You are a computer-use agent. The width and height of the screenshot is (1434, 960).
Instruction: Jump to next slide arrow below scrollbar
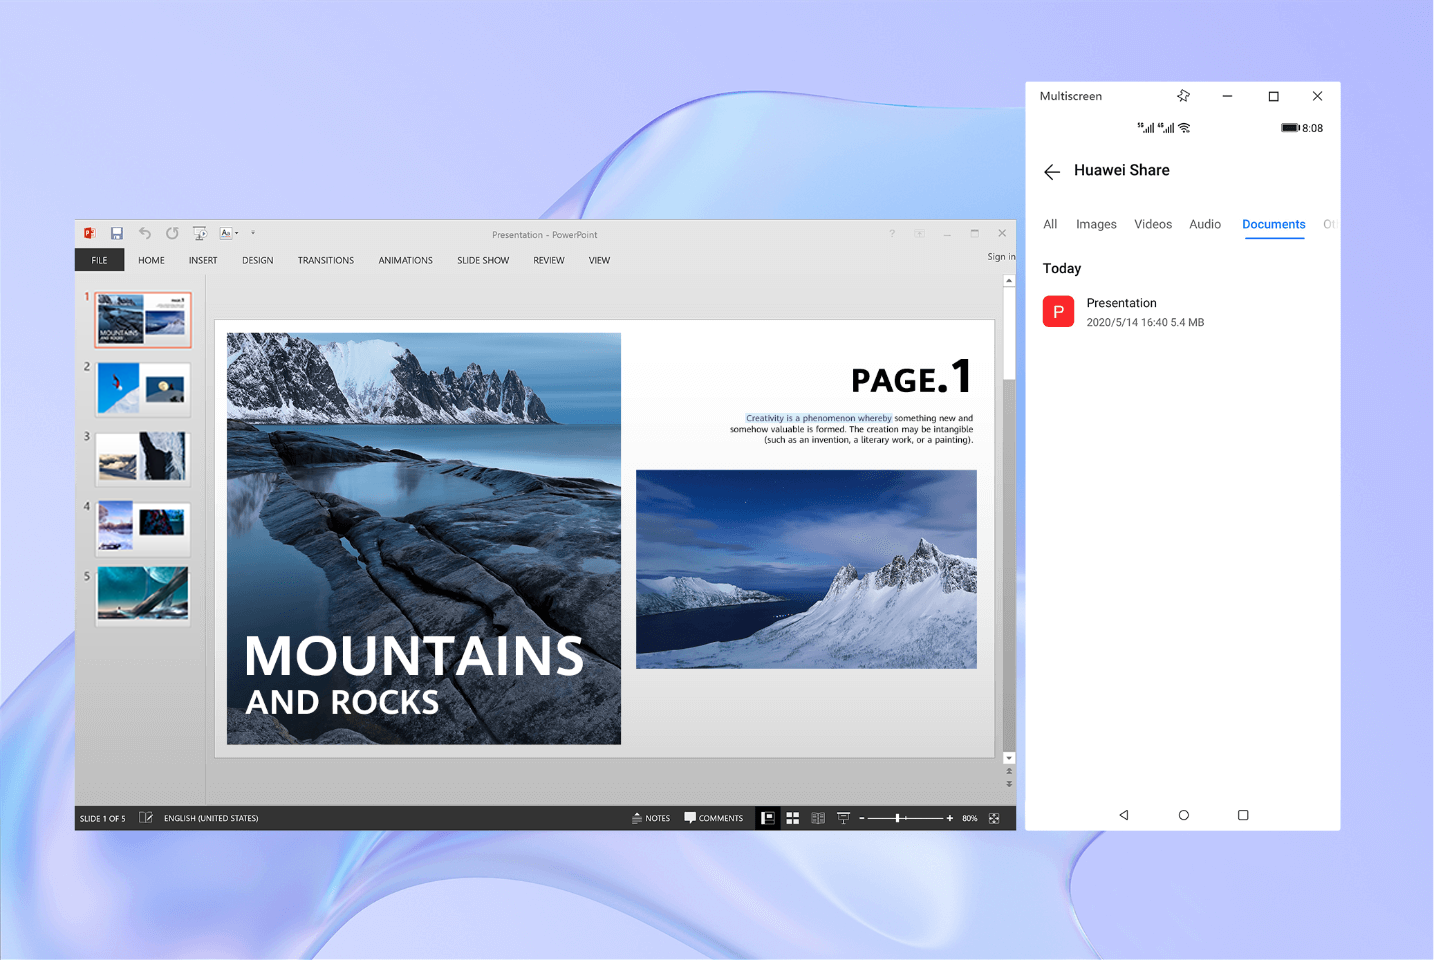(x=1009, y=784)
